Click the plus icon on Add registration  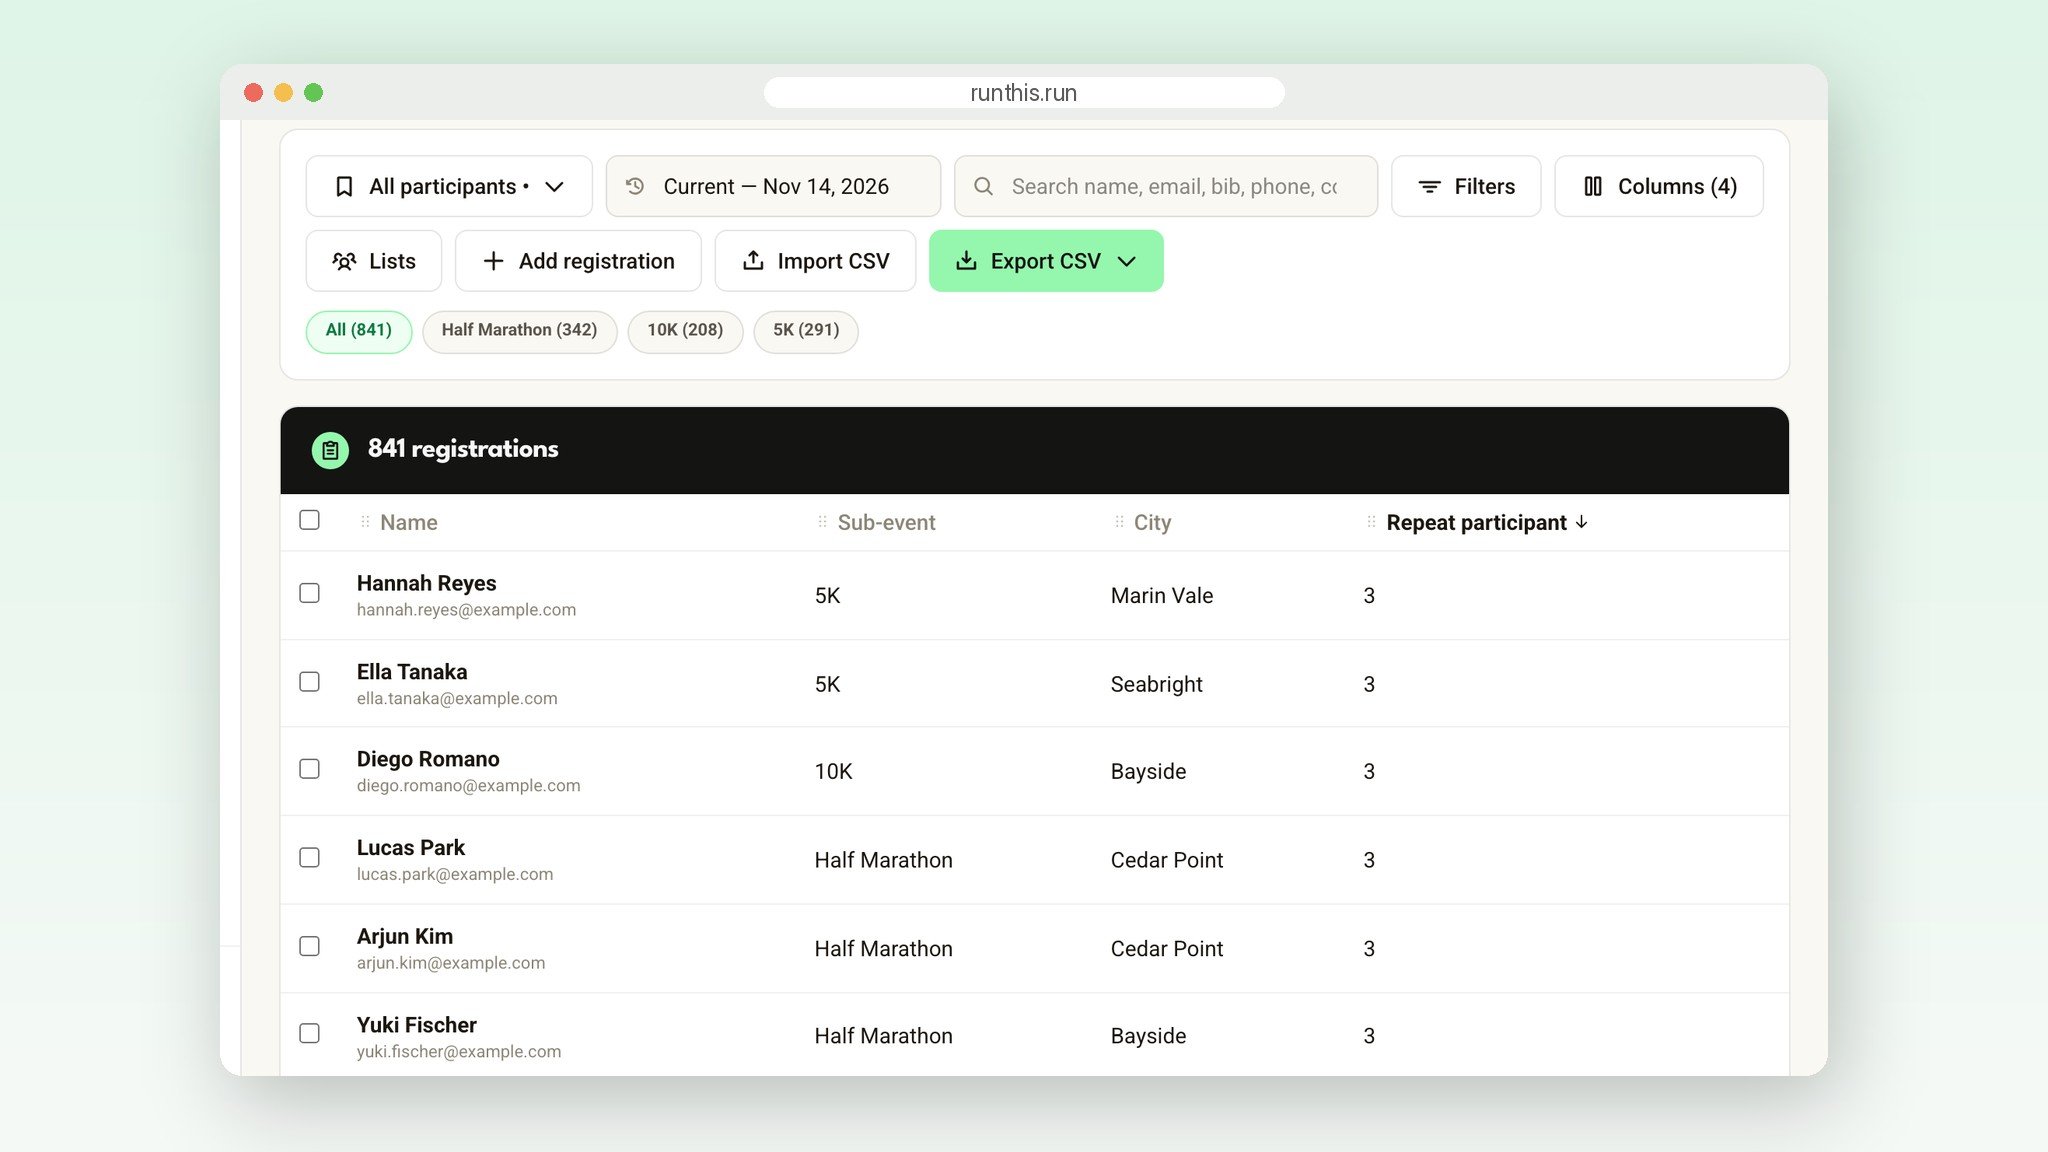coord(494,262)
